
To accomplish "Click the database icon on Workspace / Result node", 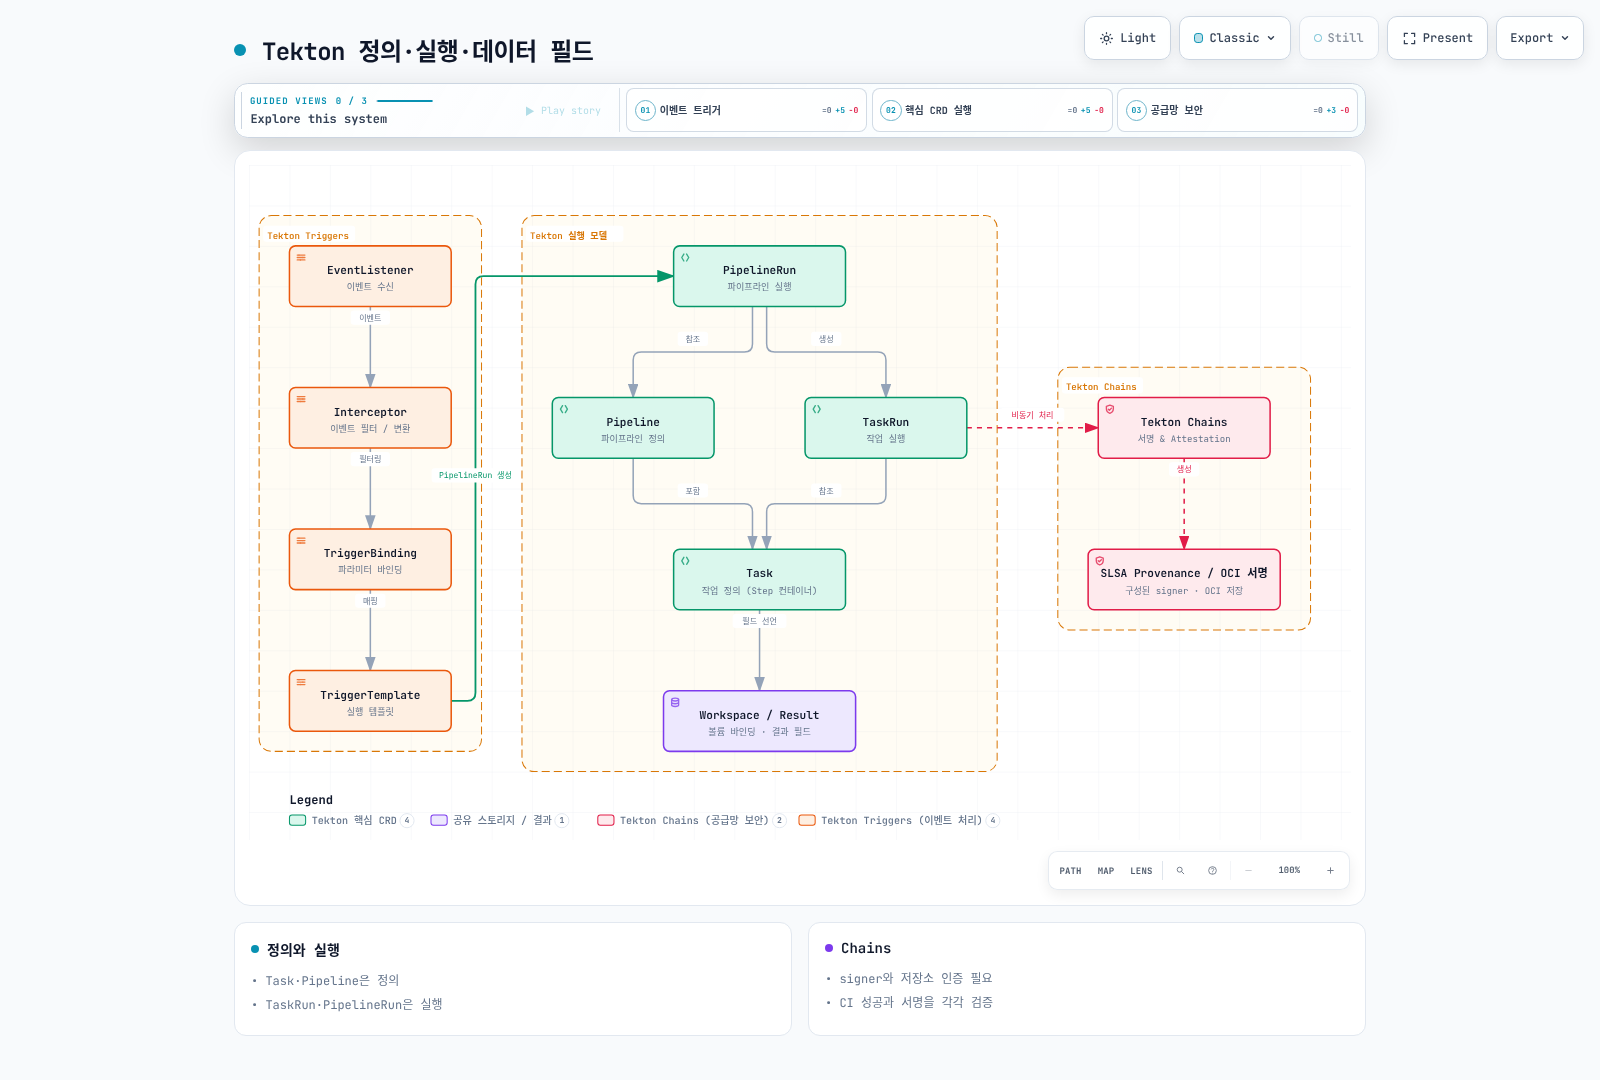I will point(675,702).
